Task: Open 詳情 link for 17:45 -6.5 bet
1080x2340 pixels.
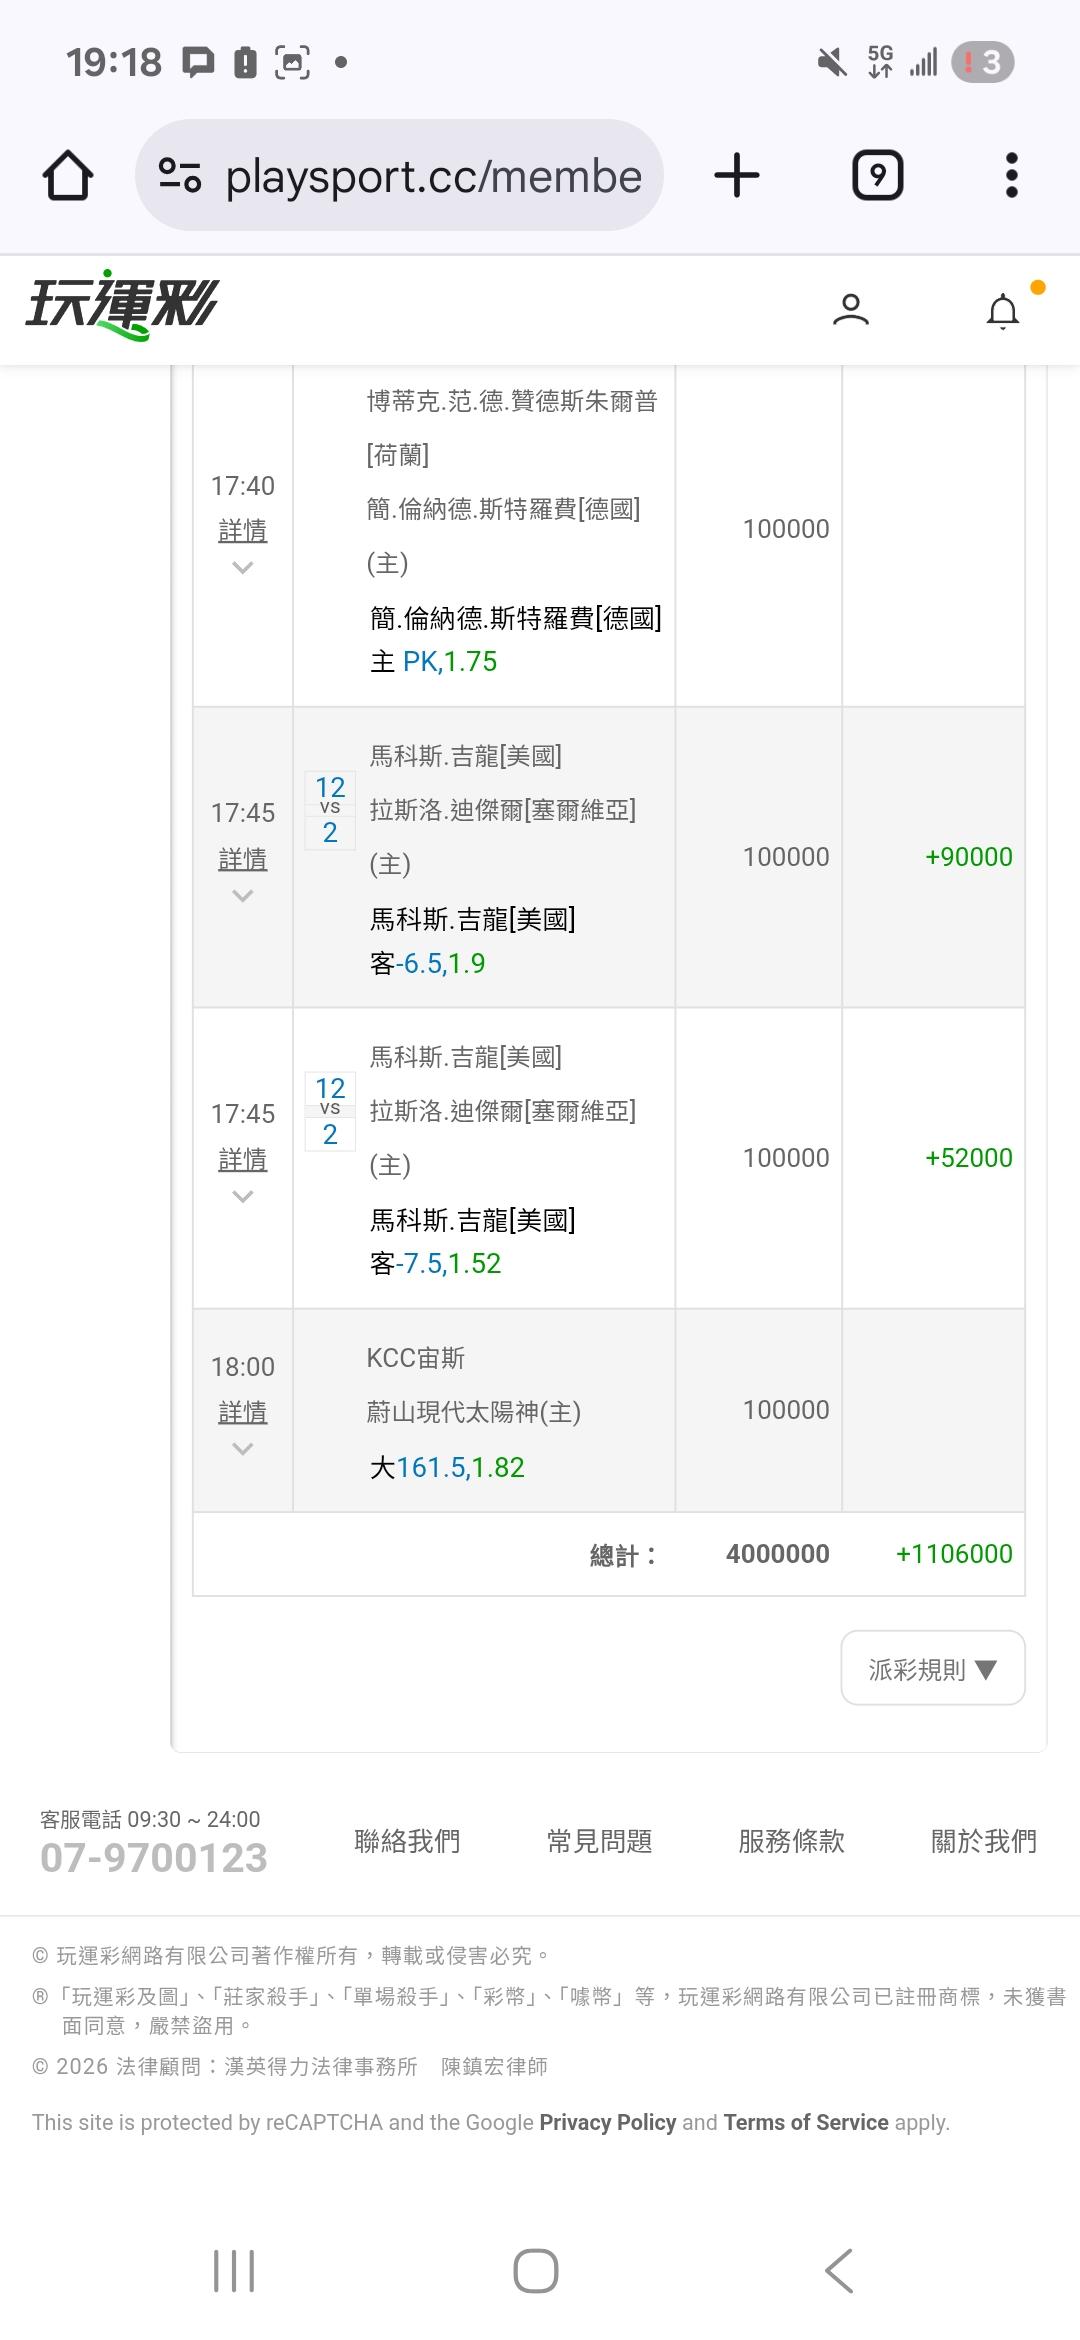Action: click(x=243, y=859)
